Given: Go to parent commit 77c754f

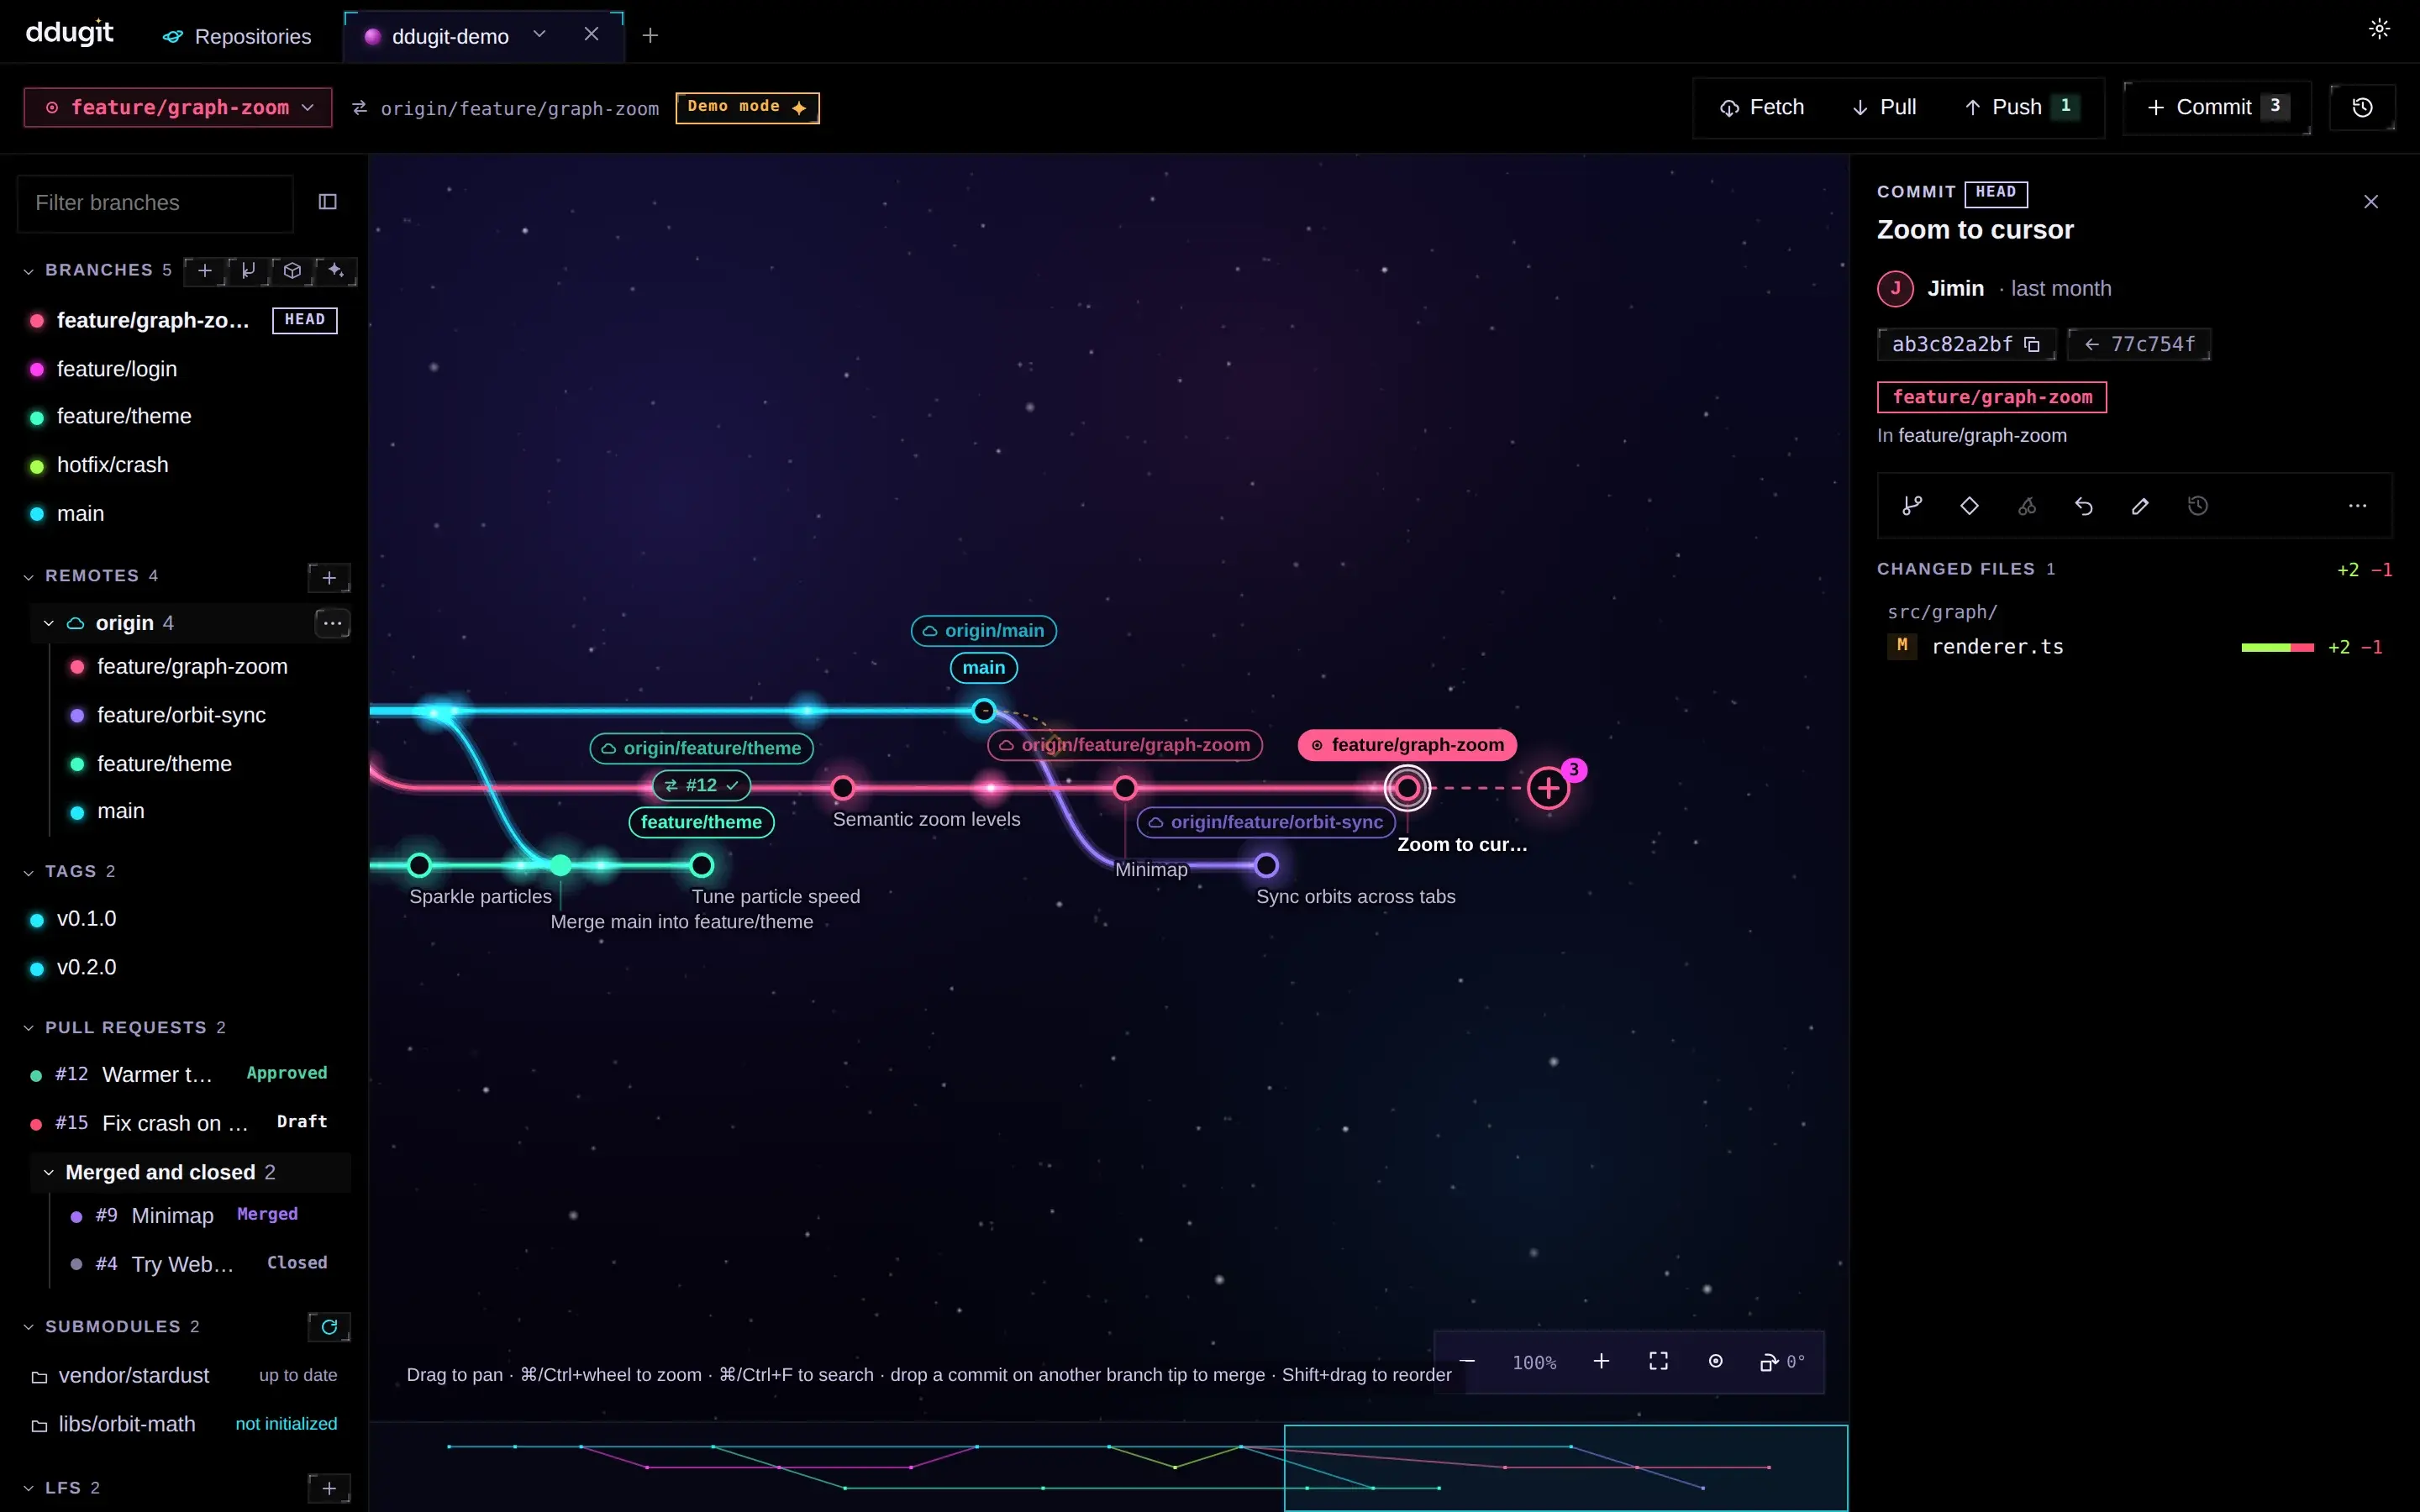Looking at the screenshot, I should point(2139,344).
